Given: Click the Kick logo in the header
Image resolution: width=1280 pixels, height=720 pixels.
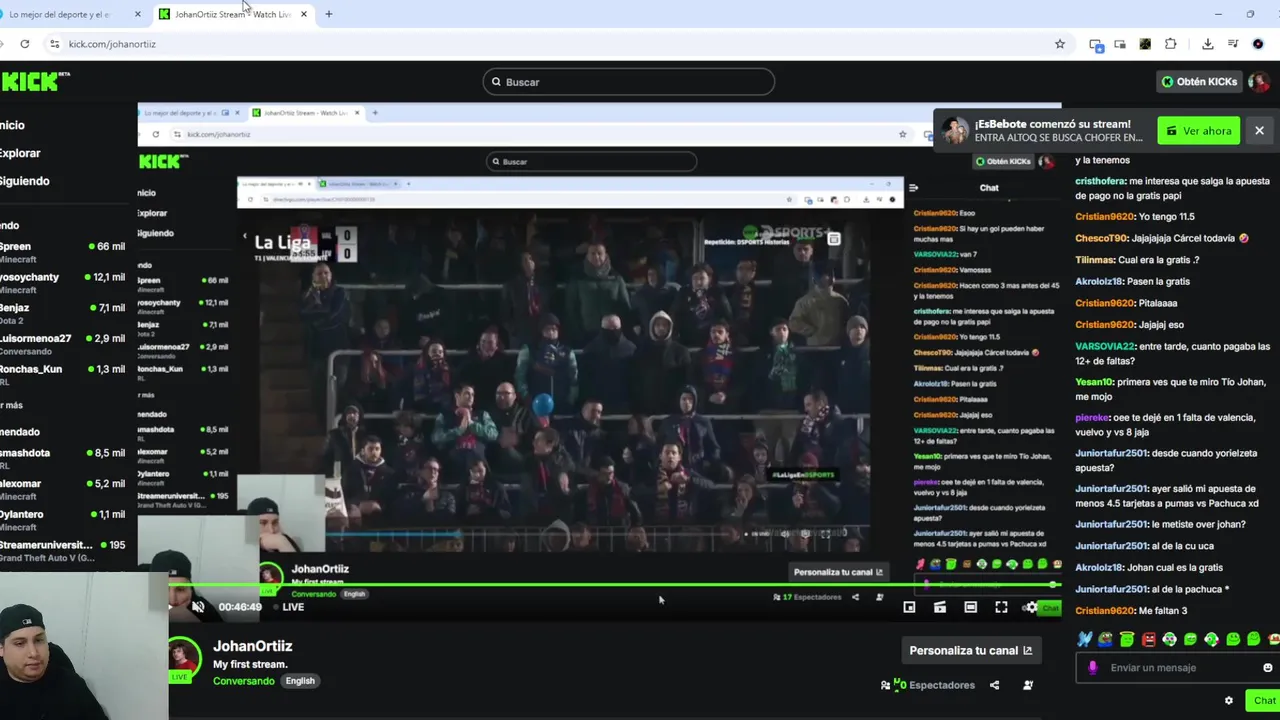Looking at the screenshot, I should pos(34,82).
